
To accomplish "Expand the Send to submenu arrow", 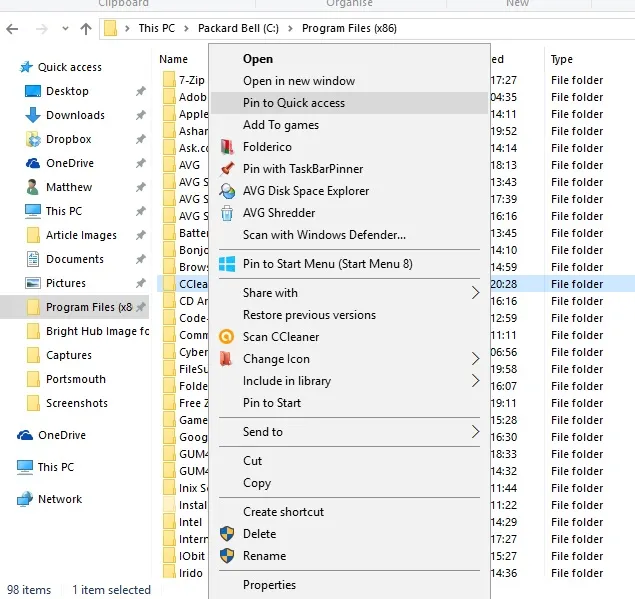I will [x=475, y=432].
